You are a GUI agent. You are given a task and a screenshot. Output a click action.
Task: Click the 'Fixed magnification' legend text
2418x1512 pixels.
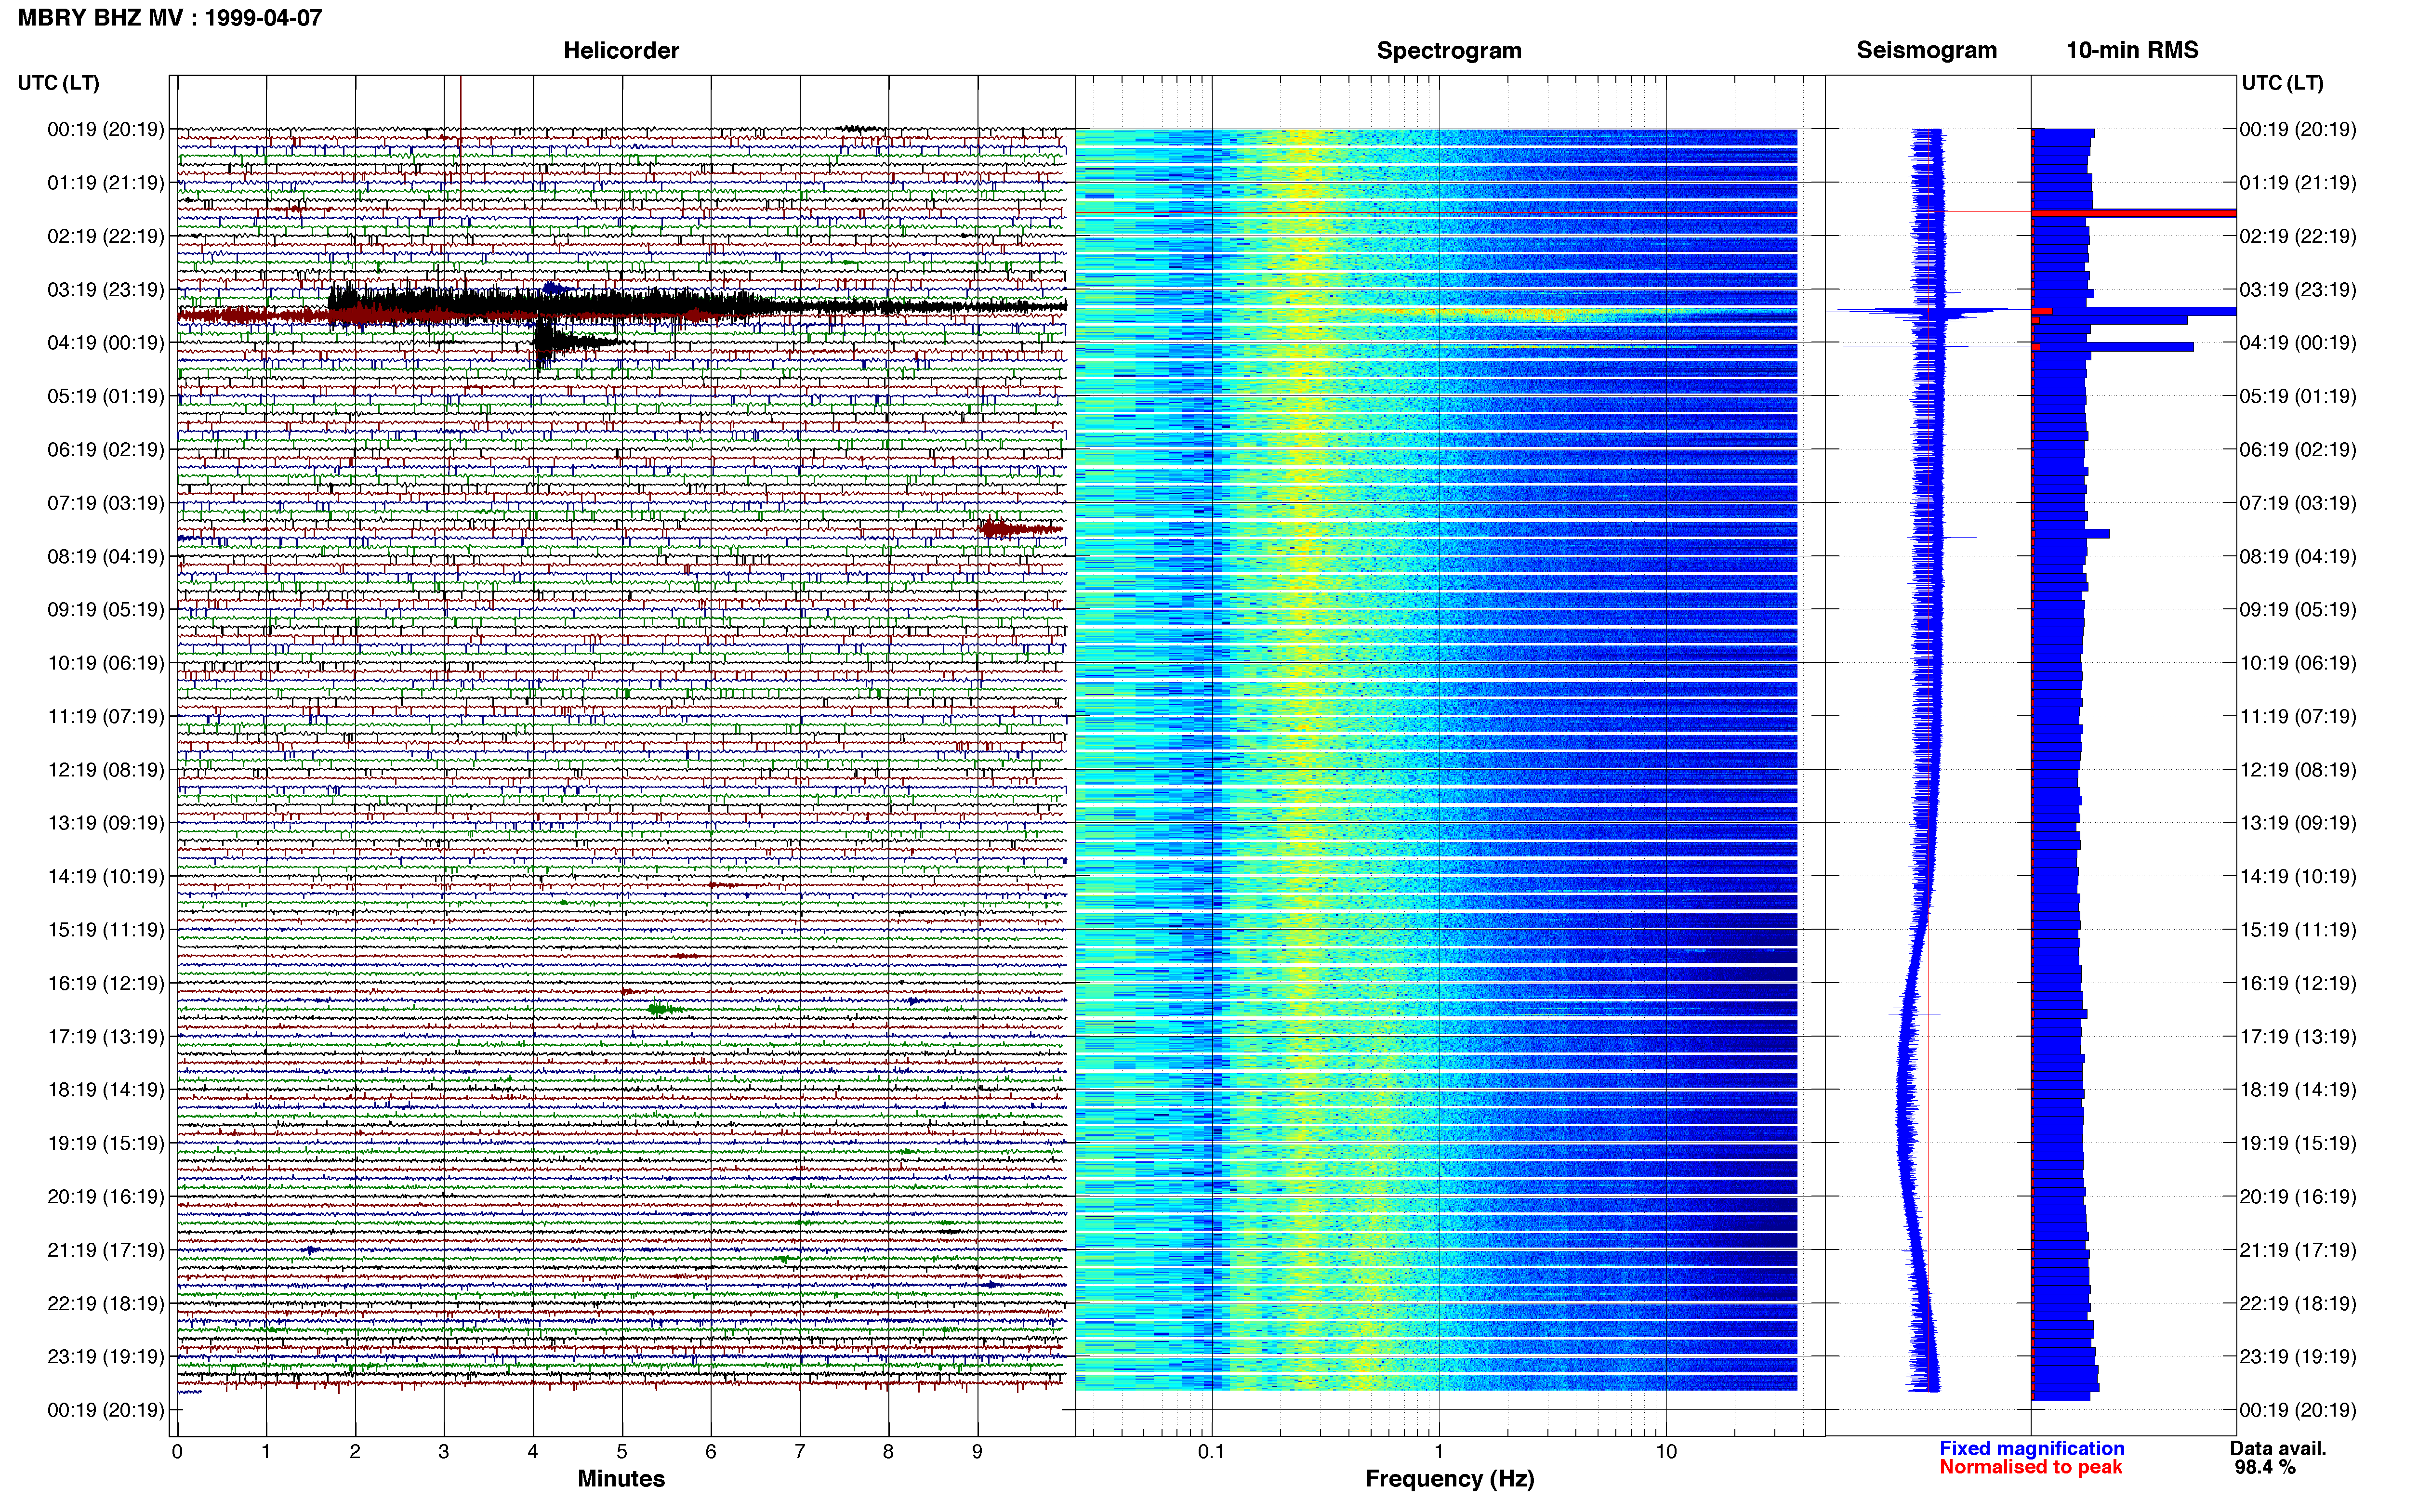tap(2031, 1449)
